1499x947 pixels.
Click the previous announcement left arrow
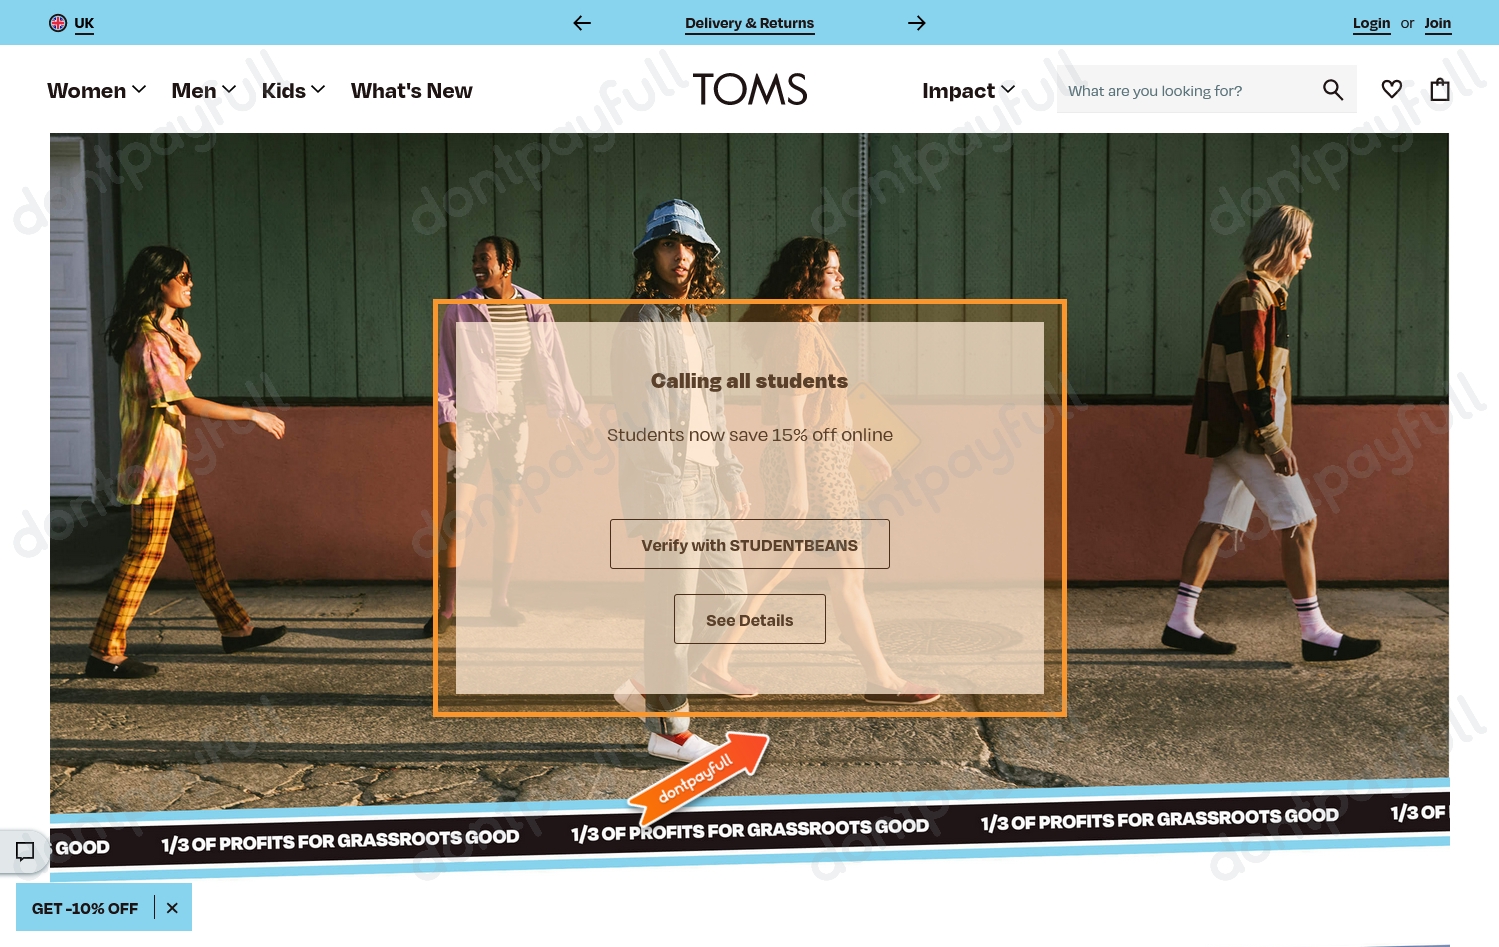[582, 23]
